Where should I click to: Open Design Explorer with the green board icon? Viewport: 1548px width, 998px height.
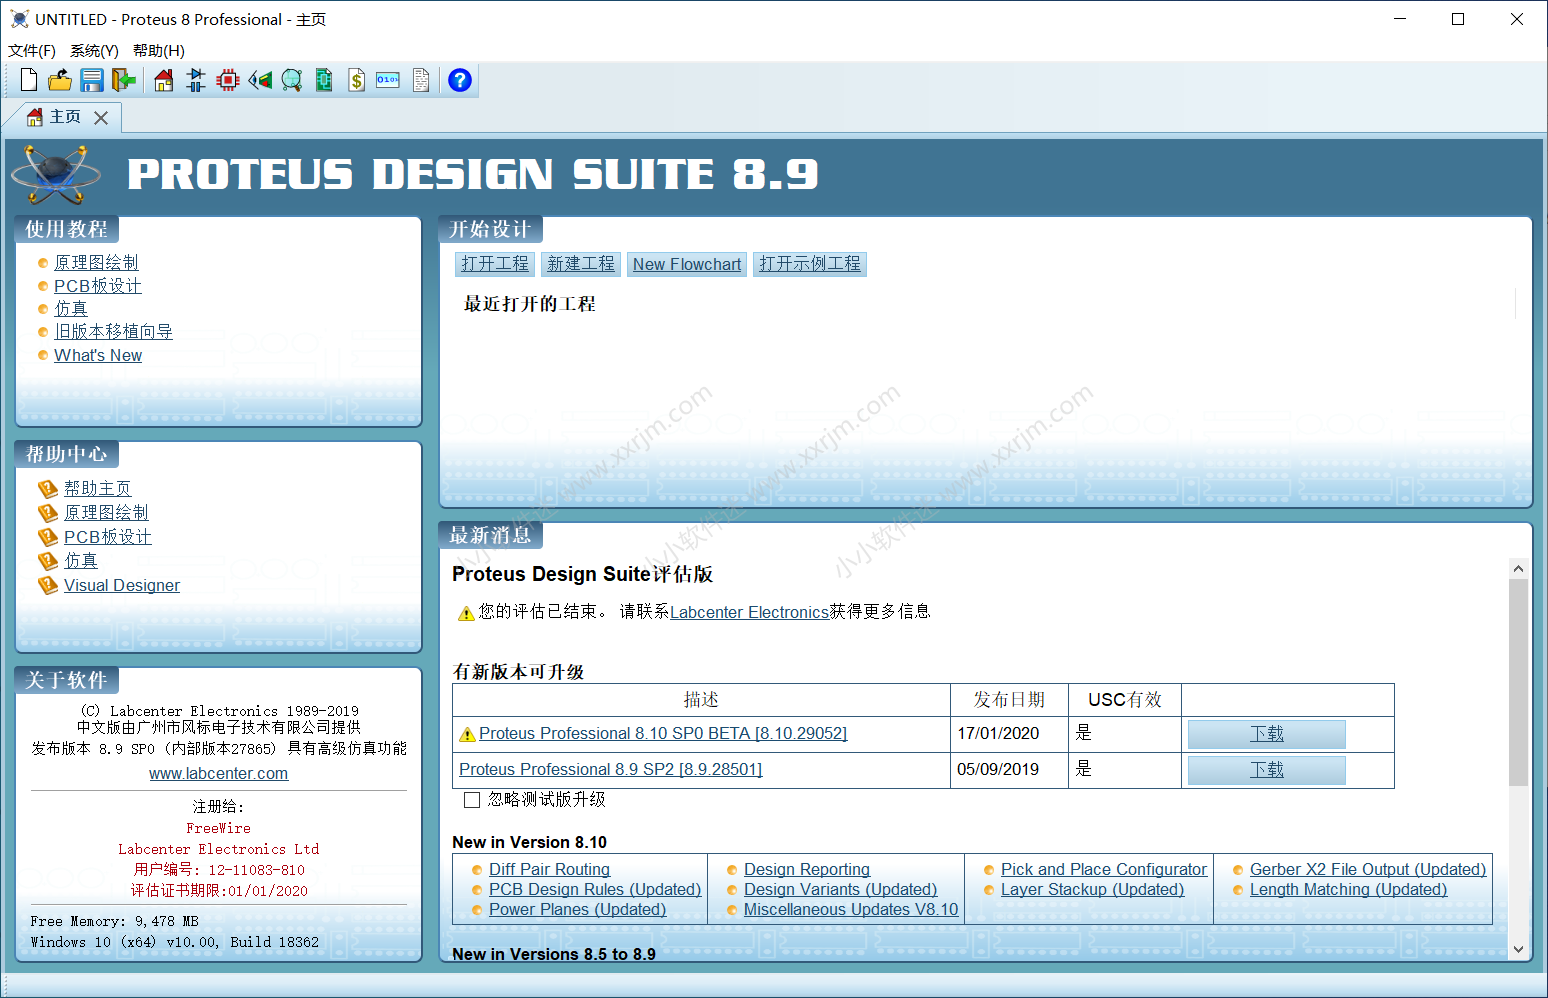[324, 80]
